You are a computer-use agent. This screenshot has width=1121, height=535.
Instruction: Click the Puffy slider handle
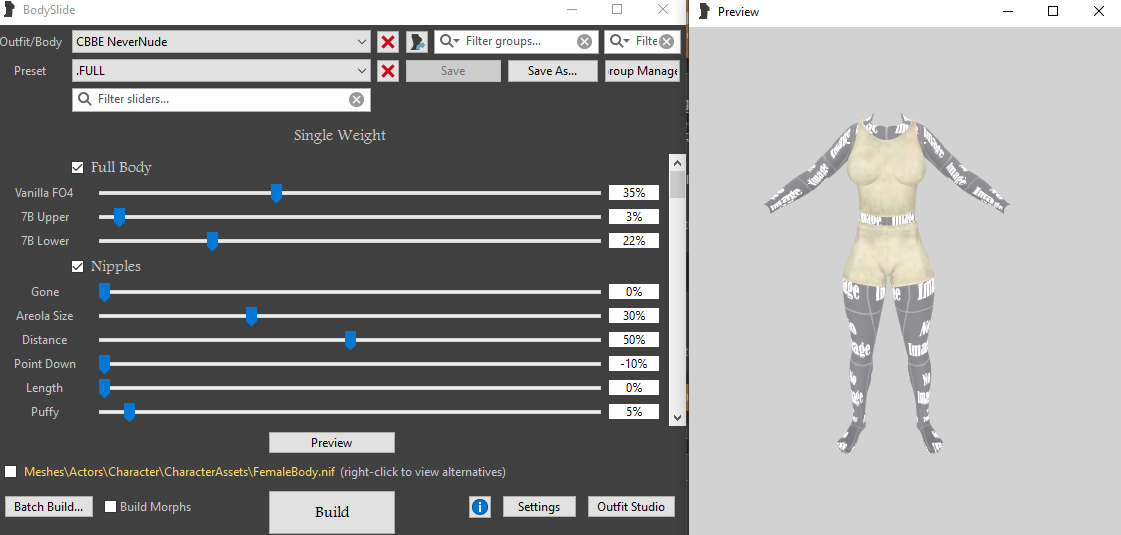(129, 413)
